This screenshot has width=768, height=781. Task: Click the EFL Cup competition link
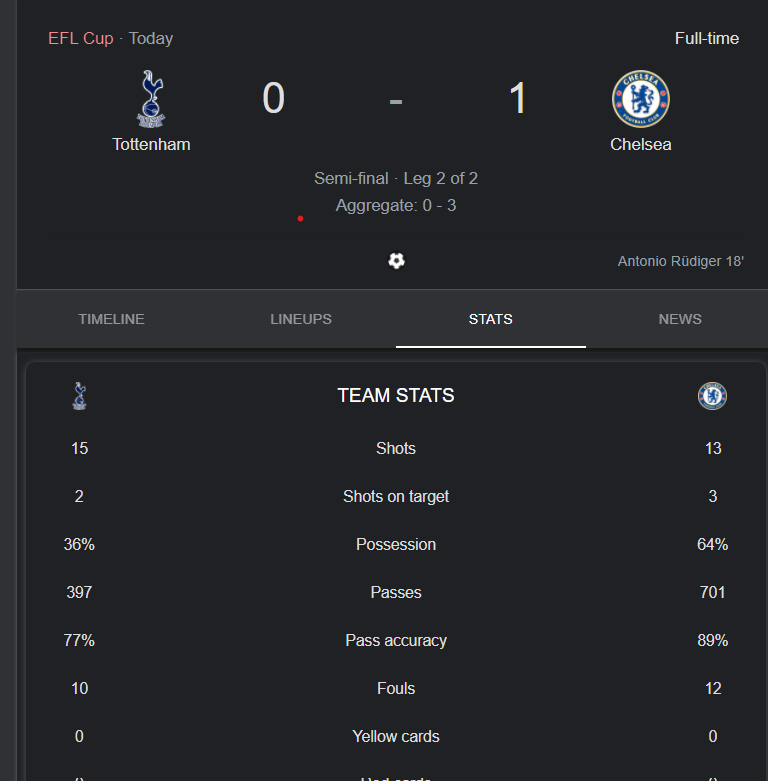81,38
